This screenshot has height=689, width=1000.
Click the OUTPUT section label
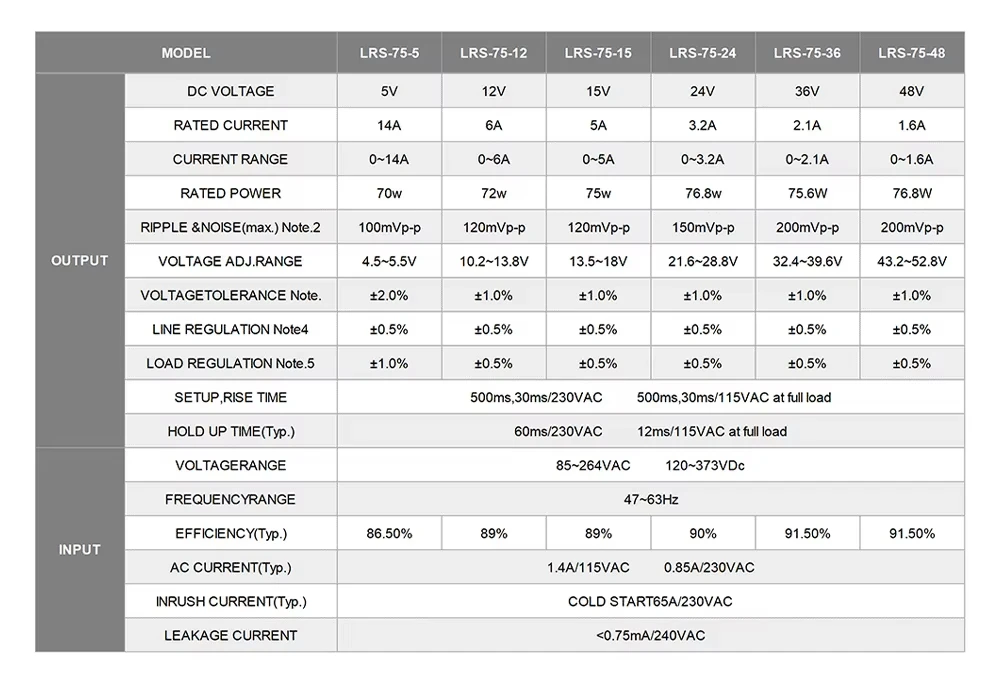point(80,261)
